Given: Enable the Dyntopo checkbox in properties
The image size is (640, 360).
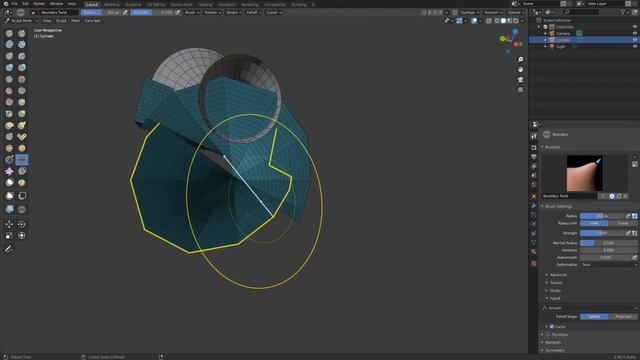Looking at the screenshot, I should pos(548,334).
